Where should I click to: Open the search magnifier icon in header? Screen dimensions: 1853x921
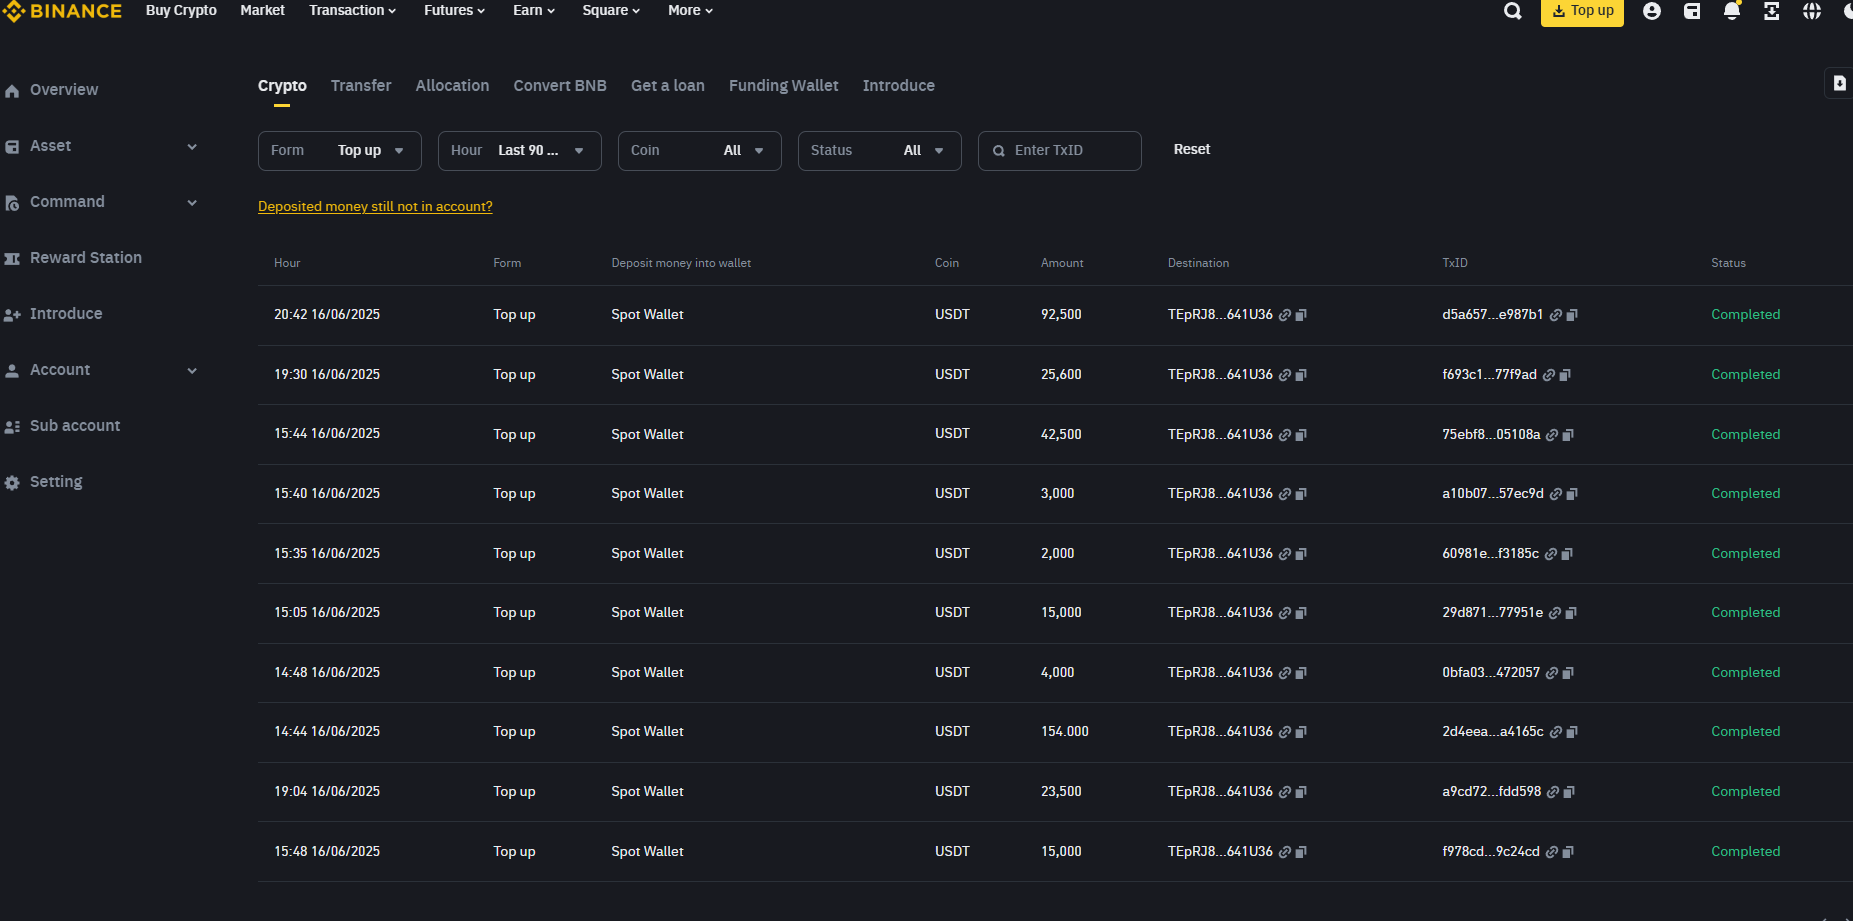pyautogui.click(x=1513, y=11)
